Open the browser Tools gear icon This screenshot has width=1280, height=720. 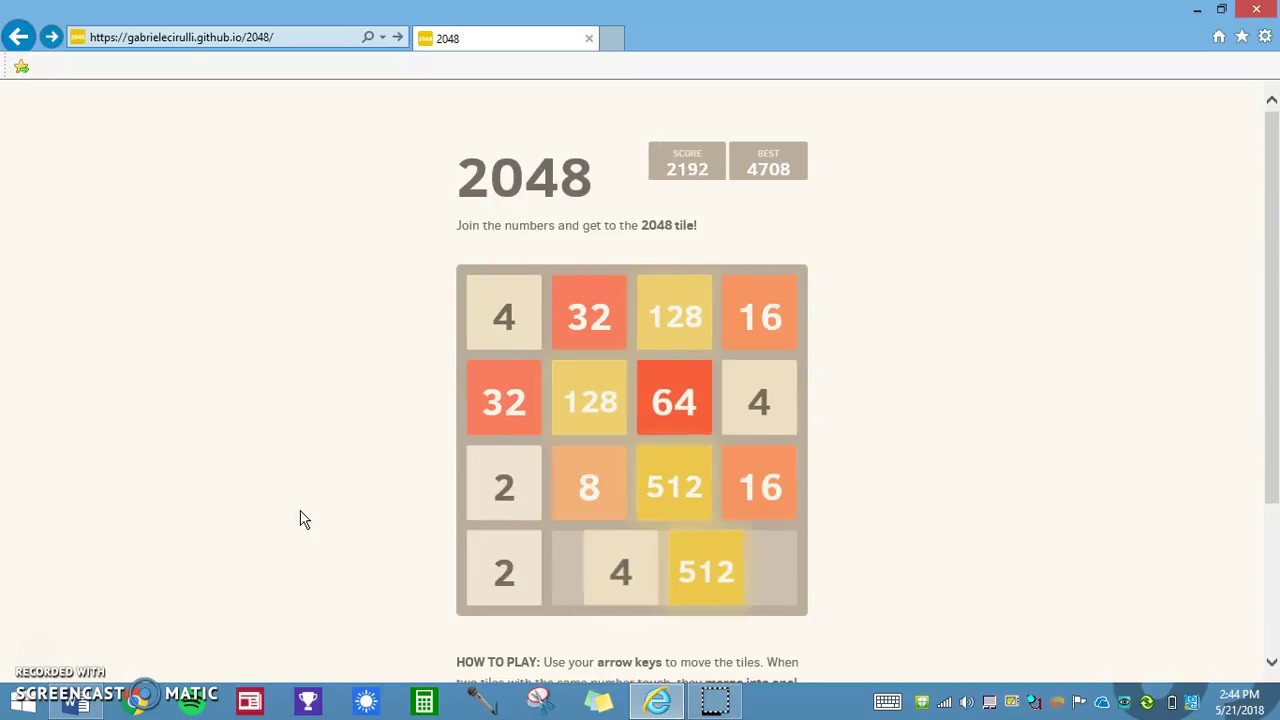pyautogui.click(x=1265, y=37)
